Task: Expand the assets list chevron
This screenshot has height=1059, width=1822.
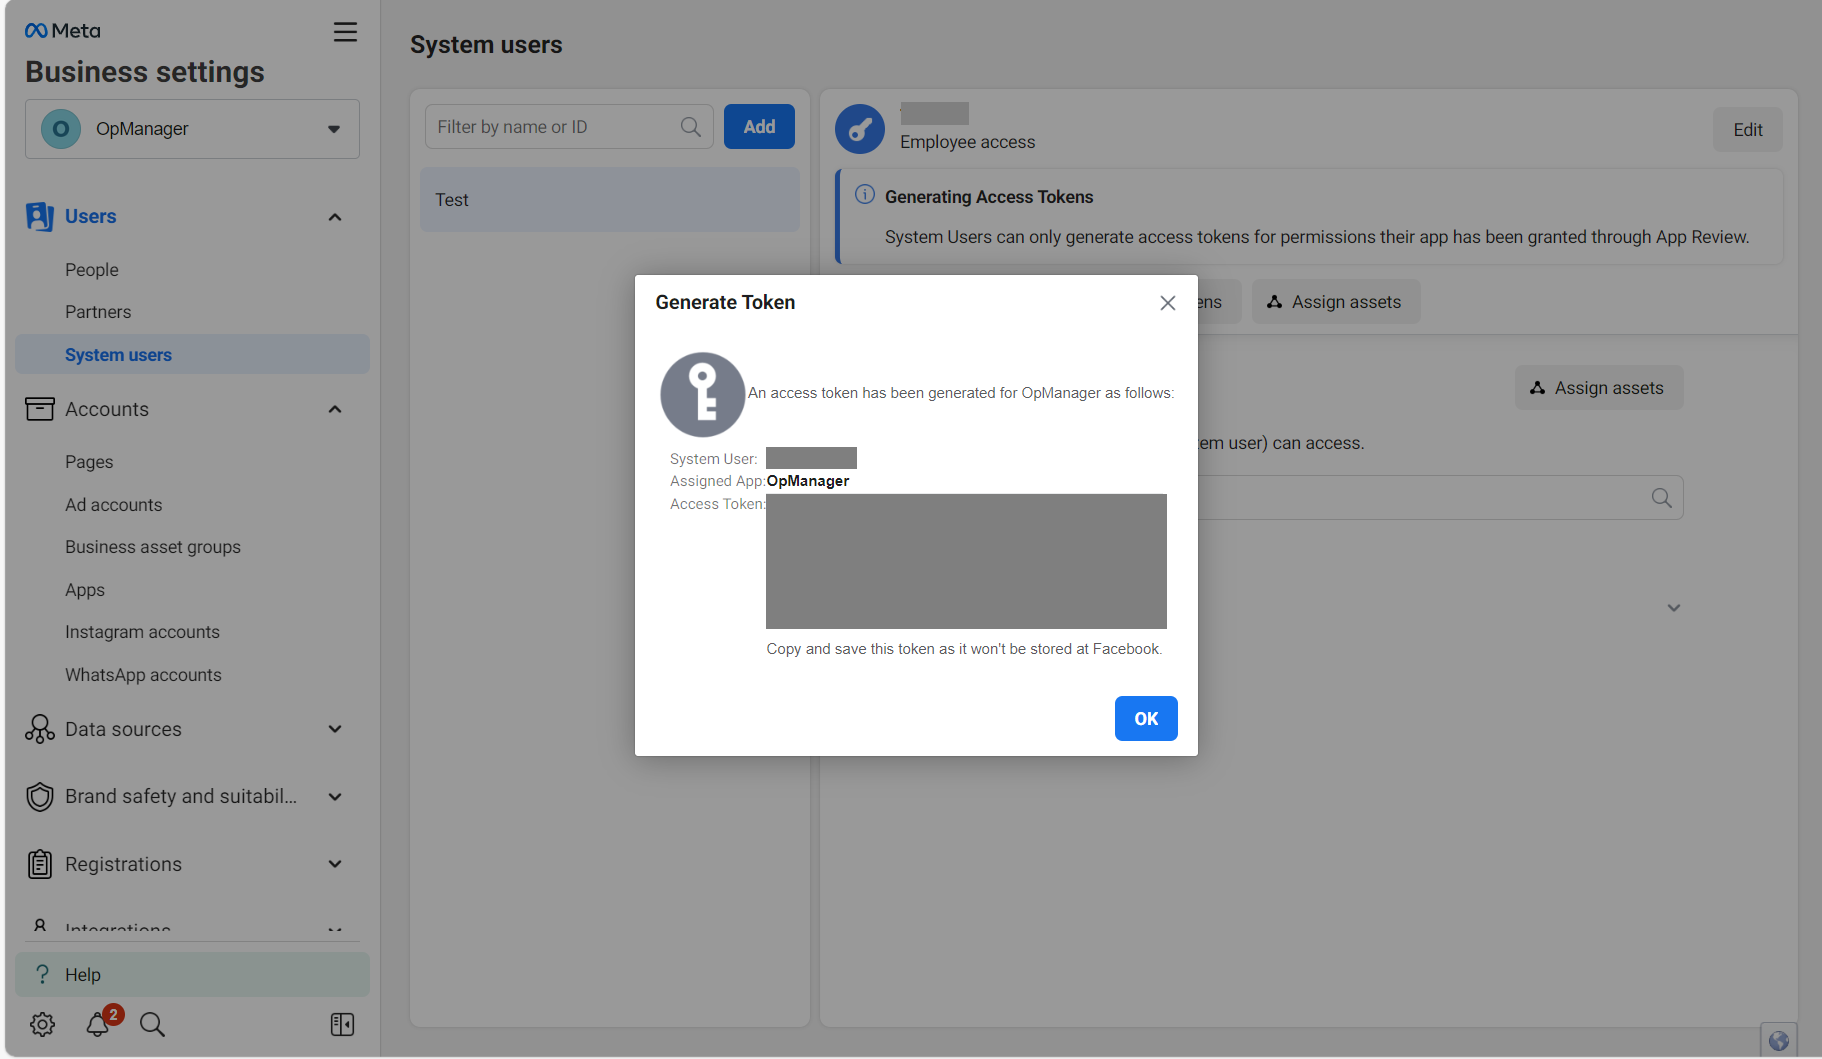Action: [x=1674, y=608]
